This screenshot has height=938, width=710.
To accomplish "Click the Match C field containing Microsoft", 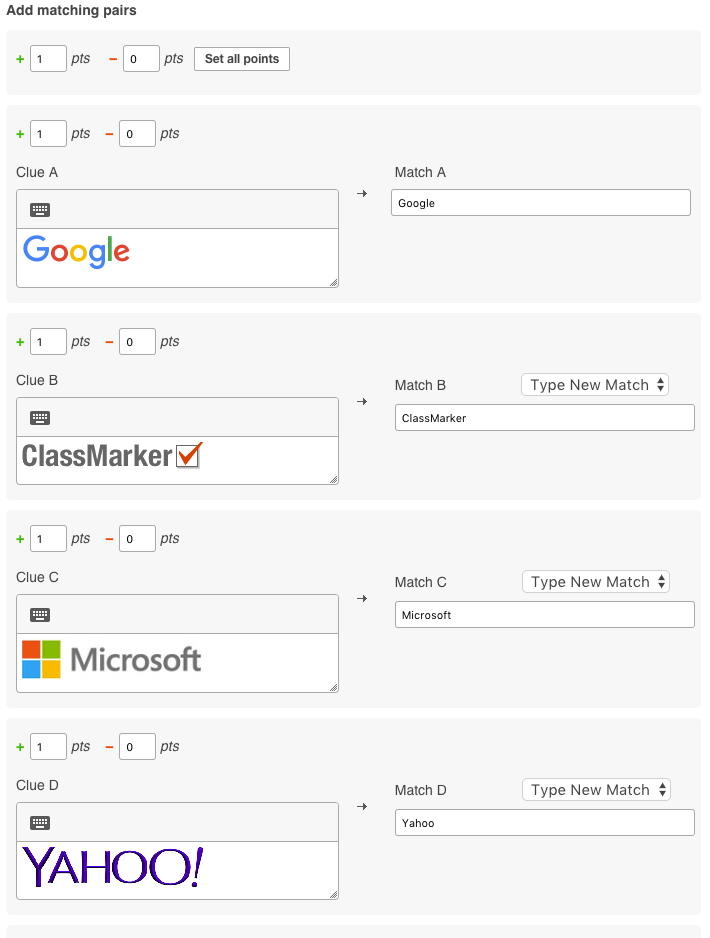I will click(544, 615).
